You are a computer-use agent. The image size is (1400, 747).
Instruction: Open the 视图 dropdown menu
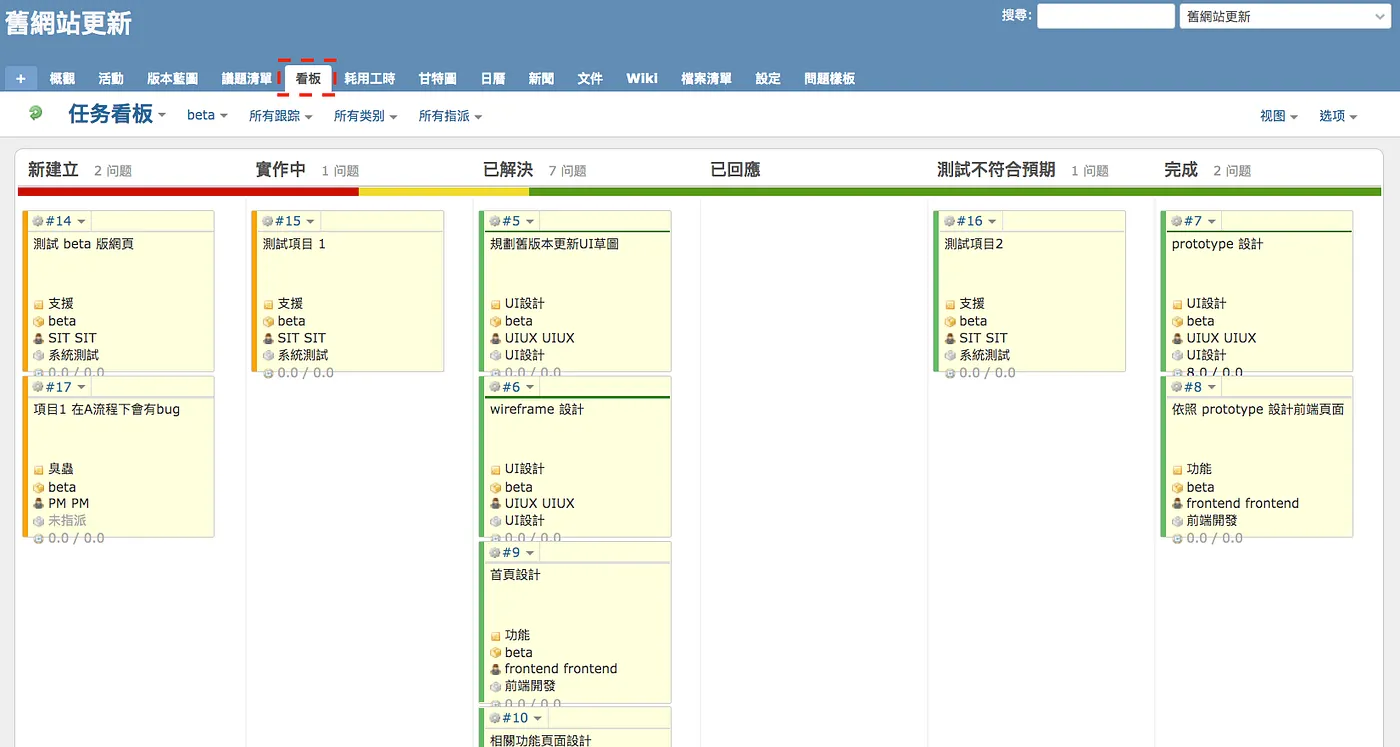pos(1279,116)
